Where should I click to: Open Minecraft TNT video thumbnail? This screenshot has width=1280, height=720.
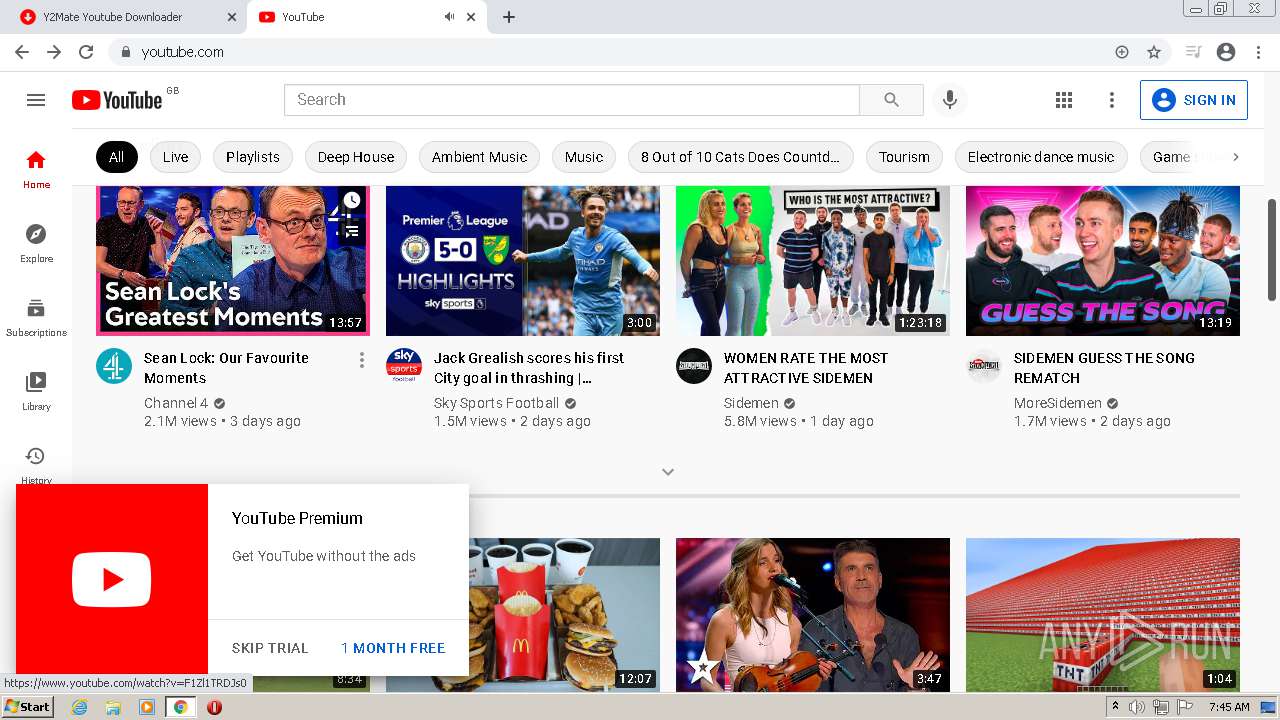(1103, 615)
